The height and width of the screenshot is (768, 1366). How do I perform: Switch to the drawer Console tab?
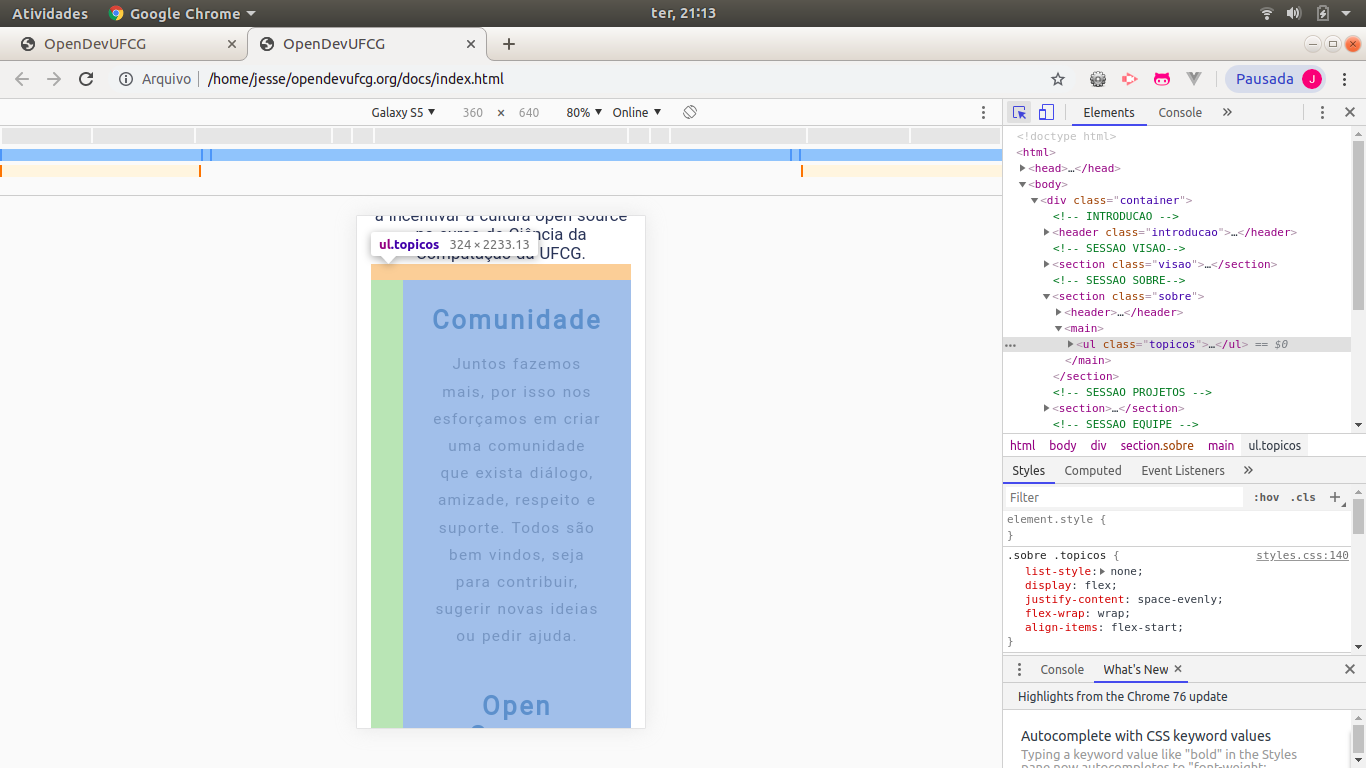coord(1062,669)
